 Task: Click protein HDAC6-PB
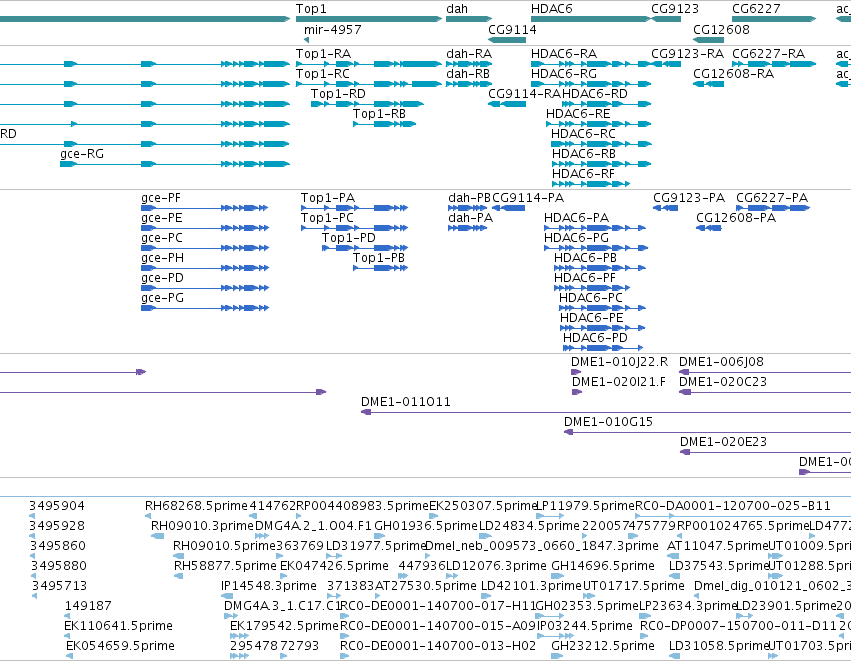tap(600, 268)
